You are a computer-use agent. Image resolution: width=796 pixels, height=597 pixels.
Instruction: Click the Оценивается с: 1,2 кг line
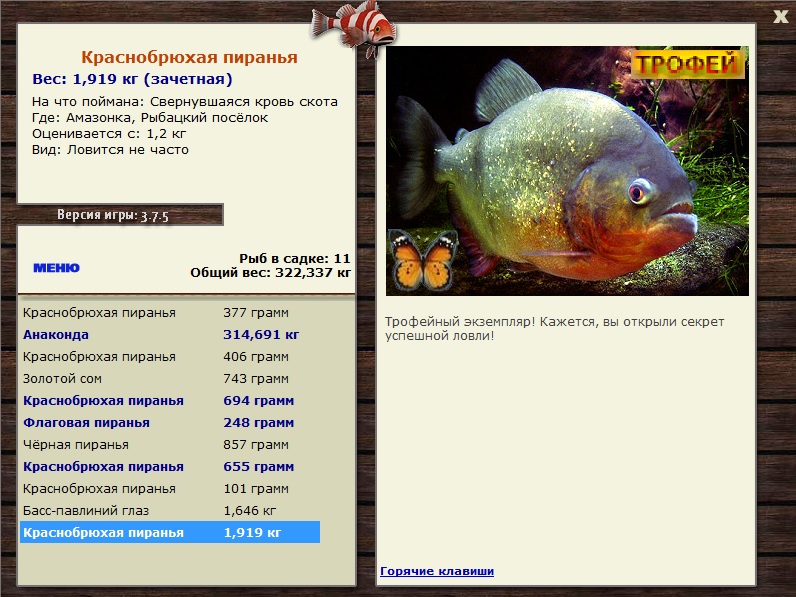point(109,134)
